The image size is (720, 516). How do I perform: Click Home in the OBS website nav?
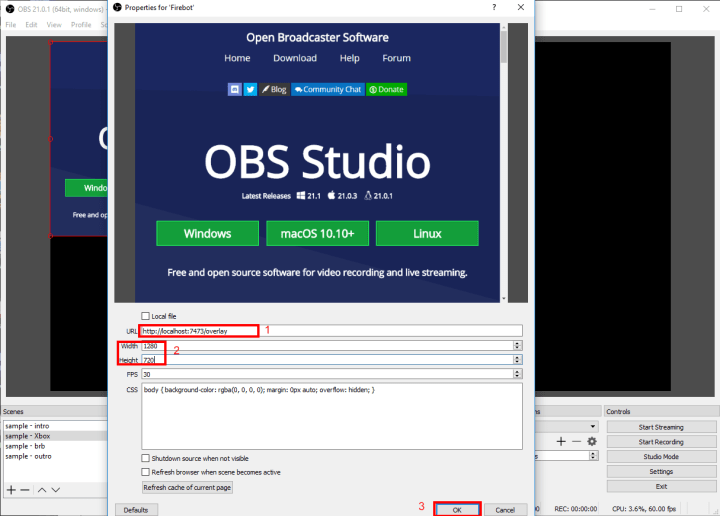(237, 58)
